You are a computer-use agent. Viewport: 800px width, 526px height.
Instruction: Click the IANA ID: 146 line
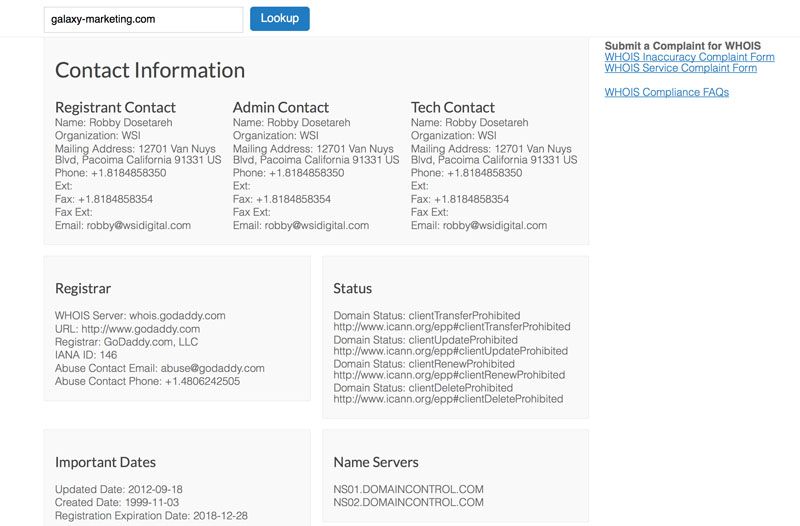click(86, 355)
